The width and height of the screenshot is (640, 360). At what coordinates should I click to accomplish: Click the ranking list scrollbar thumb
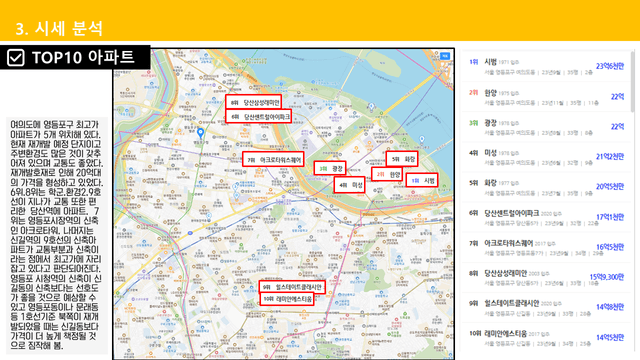tap(633, 80)
